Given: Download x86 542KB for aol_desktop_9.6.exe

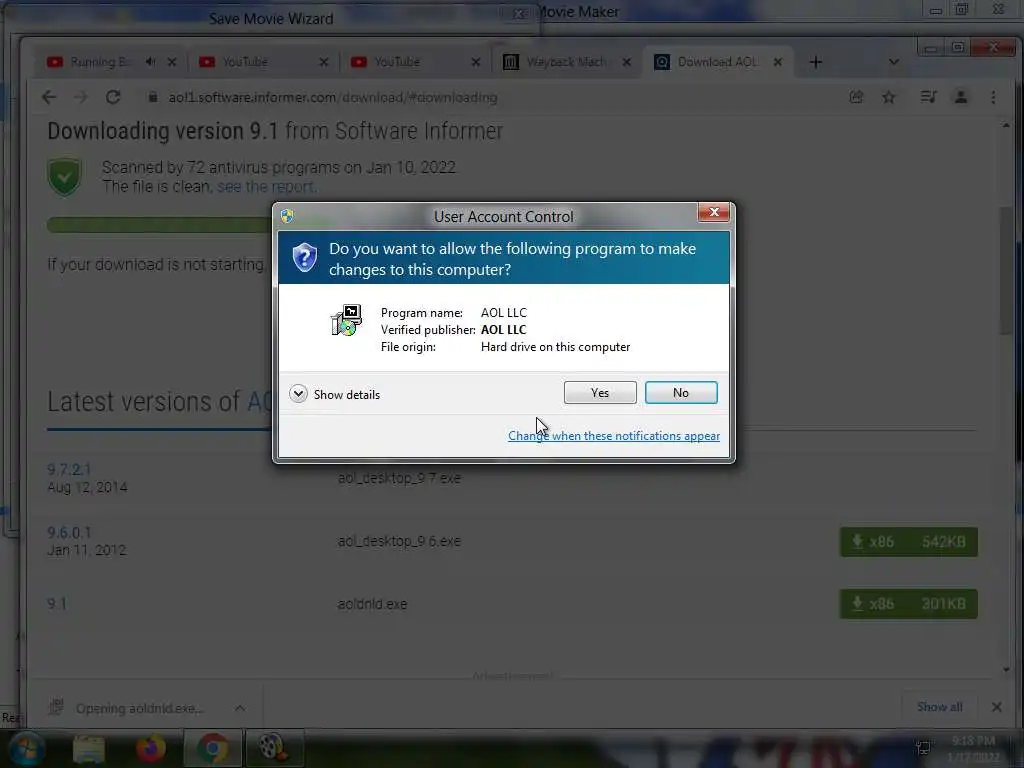Looking at the screenshot, I should pos(908,541).
